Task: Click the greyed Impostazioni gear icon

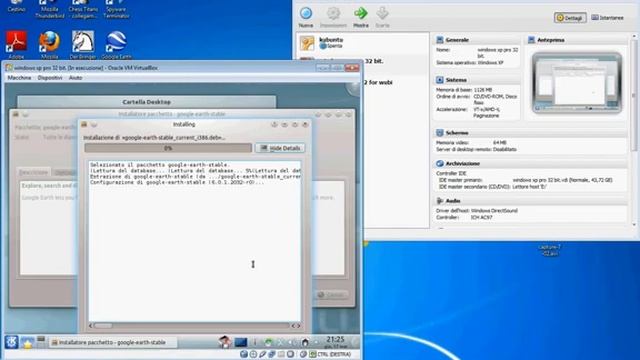Action: (333, 13)
